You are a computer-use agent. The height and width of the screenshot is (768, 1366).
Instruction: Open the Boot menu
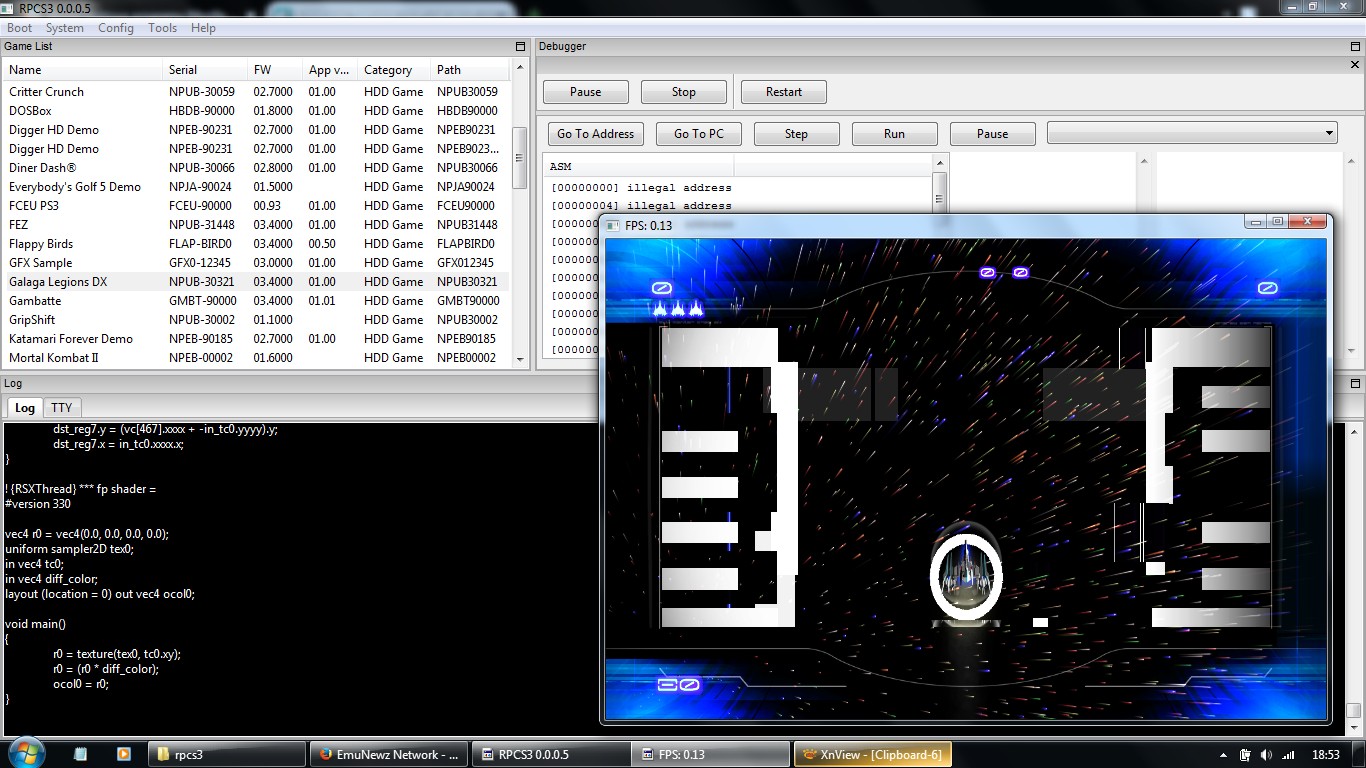[x=20, y=28]
